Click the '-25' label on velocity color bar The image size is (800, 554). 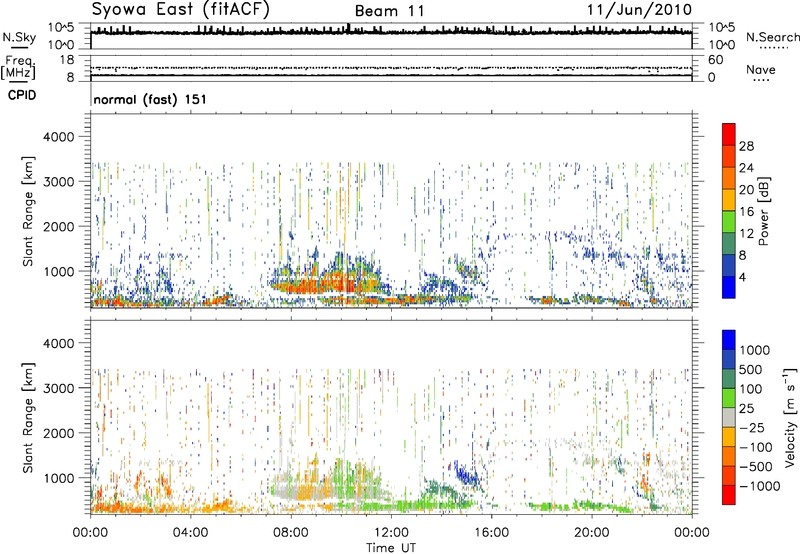(x=751, y=428)
